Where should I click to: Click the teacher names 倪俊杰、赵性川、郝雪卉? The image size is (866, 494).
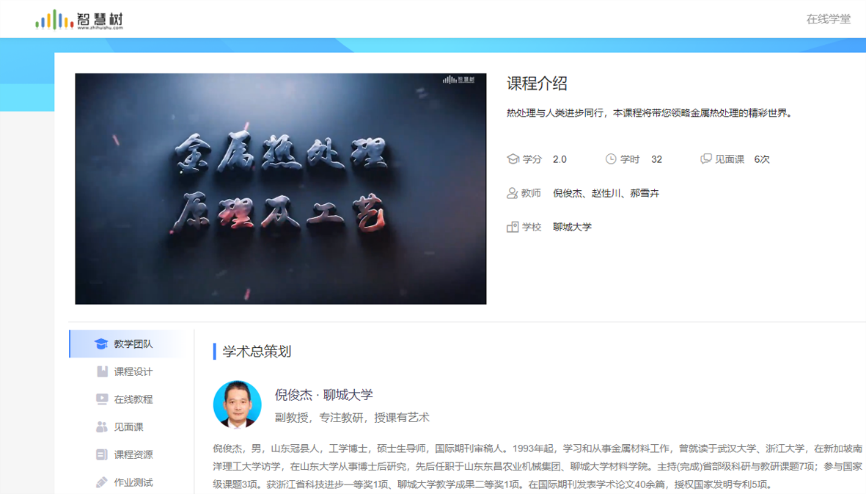point(606,193)
